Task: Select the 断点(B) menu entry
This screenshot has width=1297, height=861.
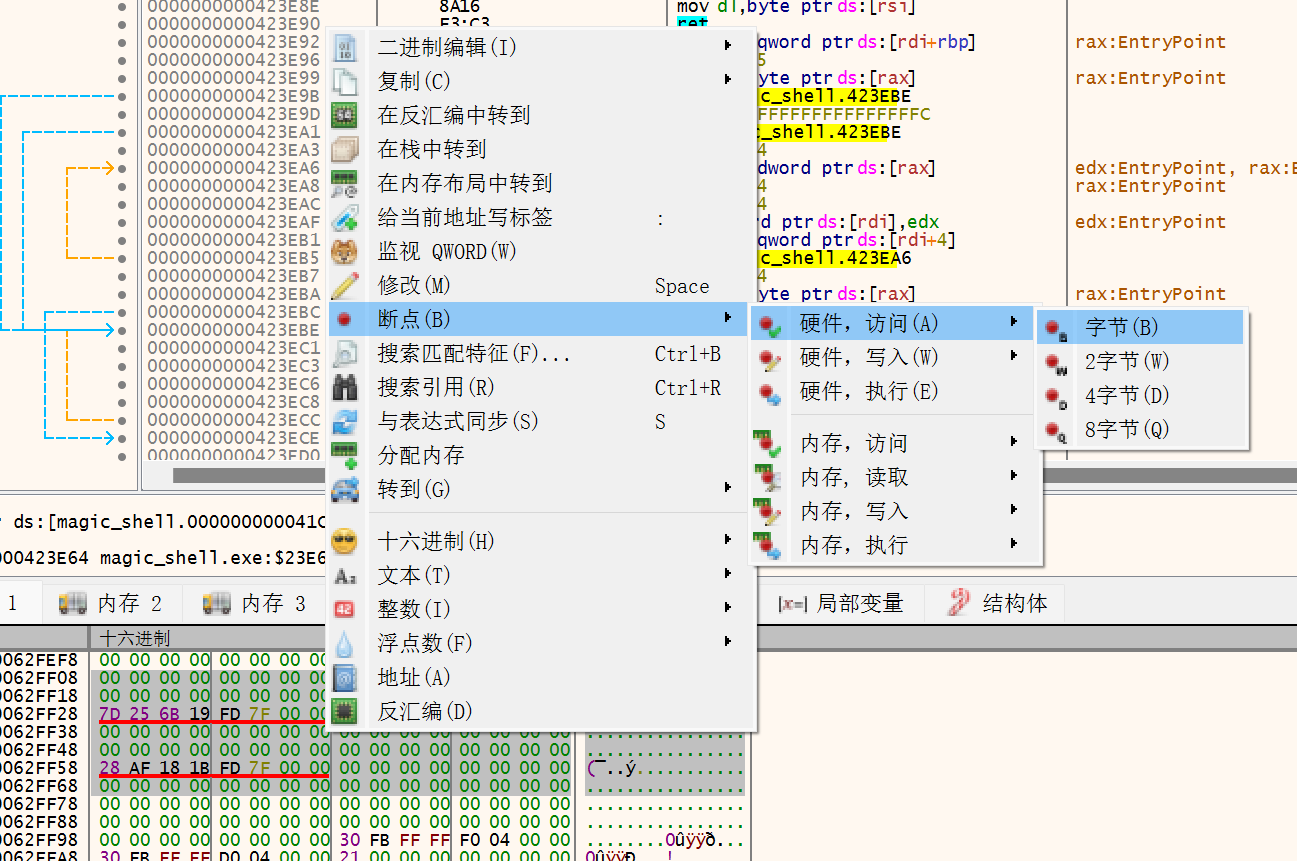Action: [x=538, y=319]
